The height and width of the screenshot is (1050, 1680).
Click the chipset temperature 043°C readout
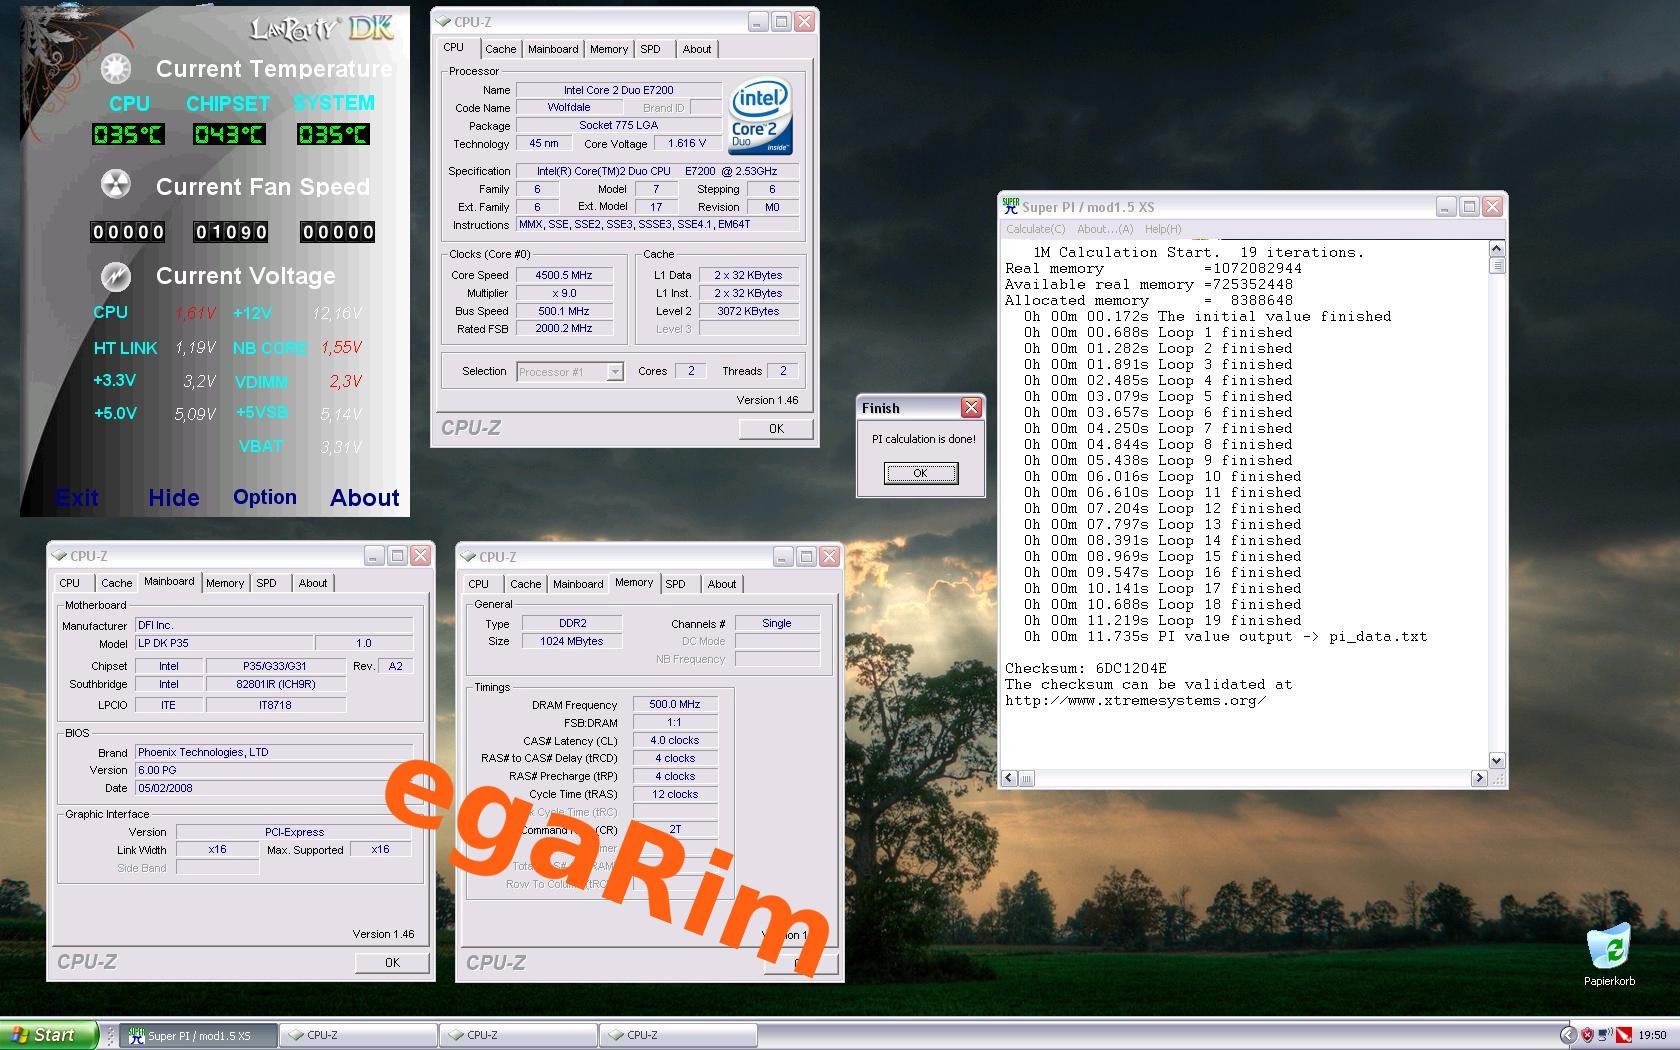coord(229,134)
